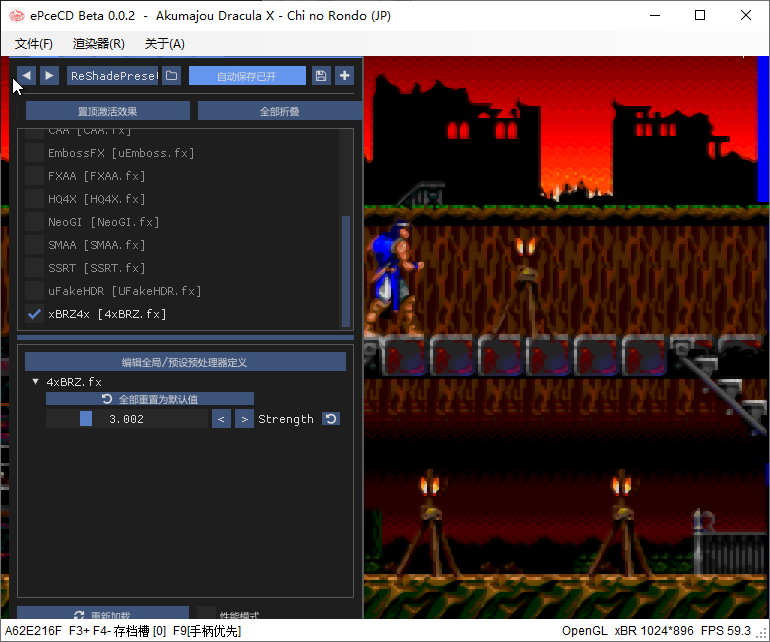Open the 文件(F) menu
This screenshot has height=642, width=770.
click(34, 44)
